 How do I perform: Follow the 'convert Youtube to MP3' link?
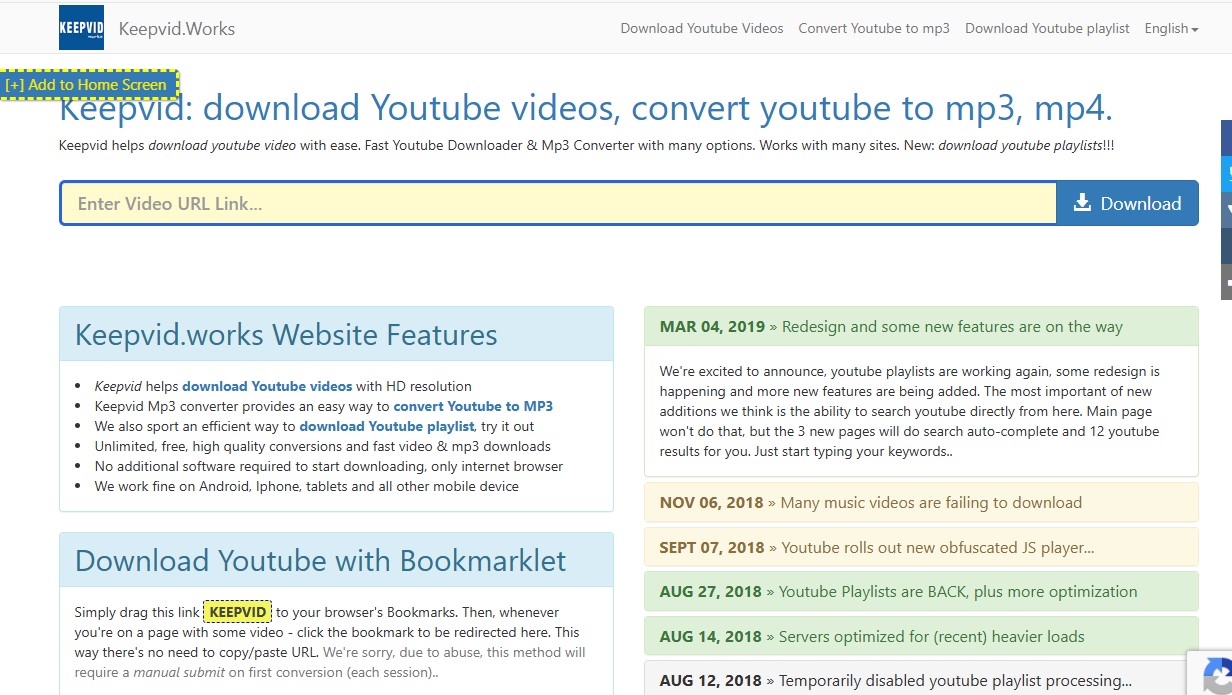coord(473,406)
